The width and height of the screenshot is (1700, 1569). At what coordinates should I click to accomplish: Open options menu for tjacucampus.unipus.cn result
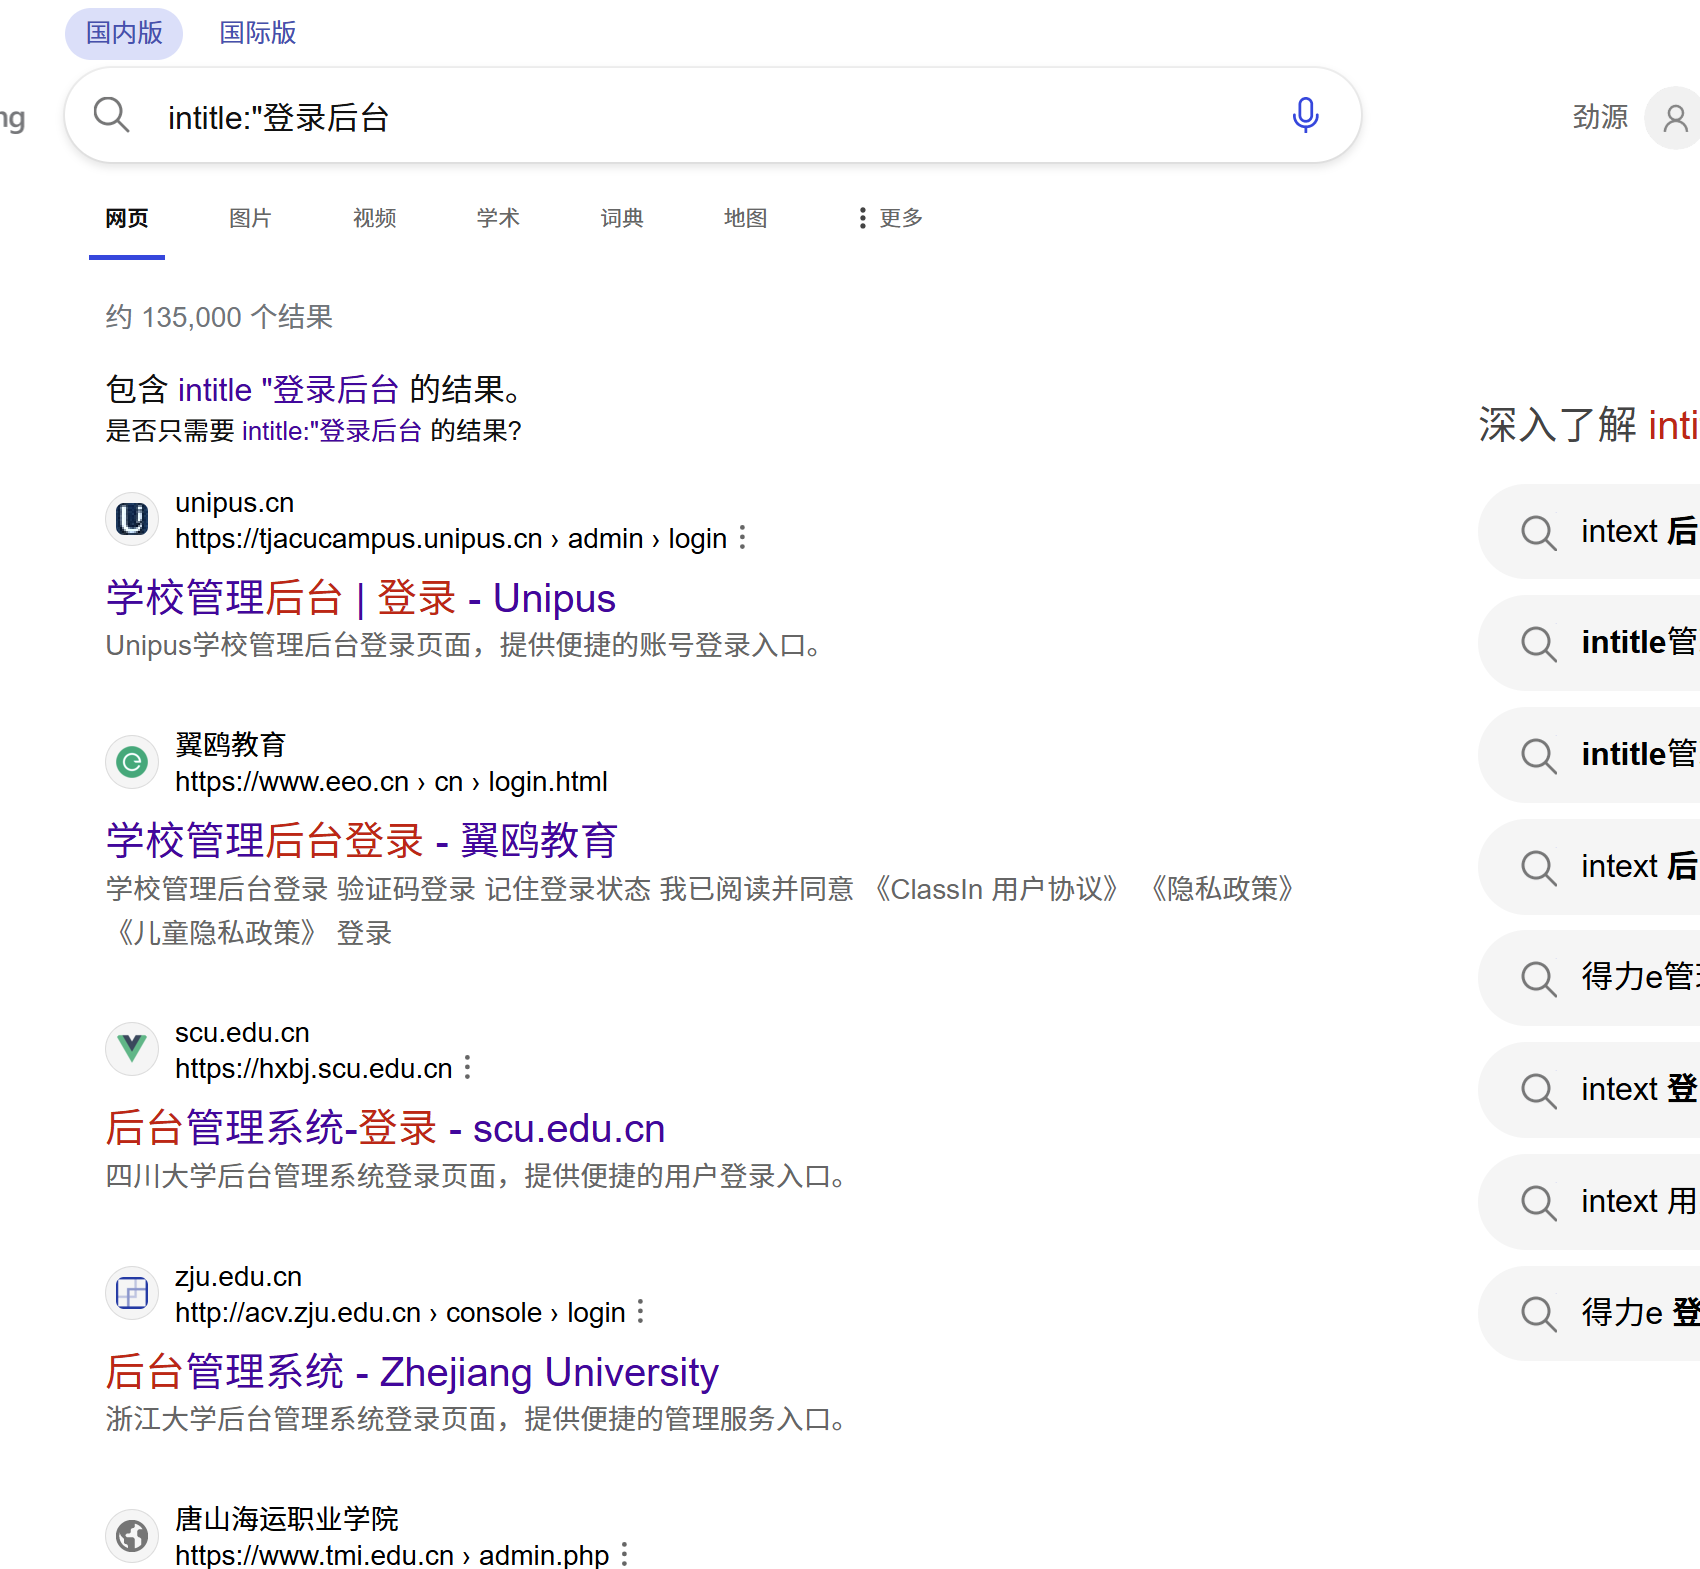(742, 538)
